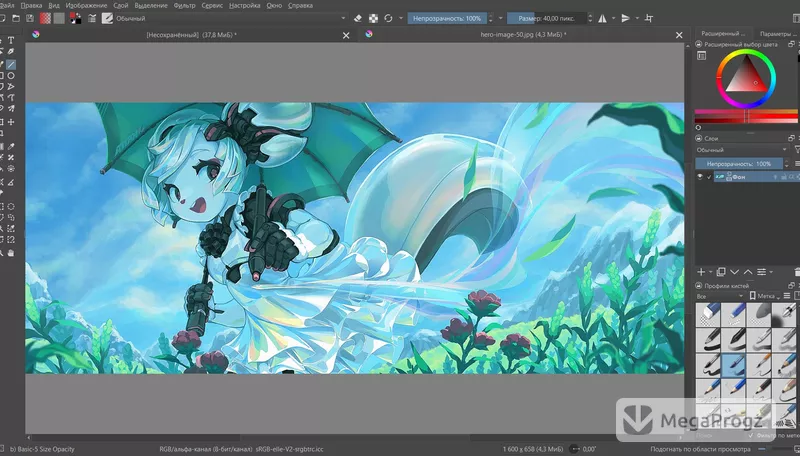
Task: Float the Brush presets docker
Action: tap(791, 286)
